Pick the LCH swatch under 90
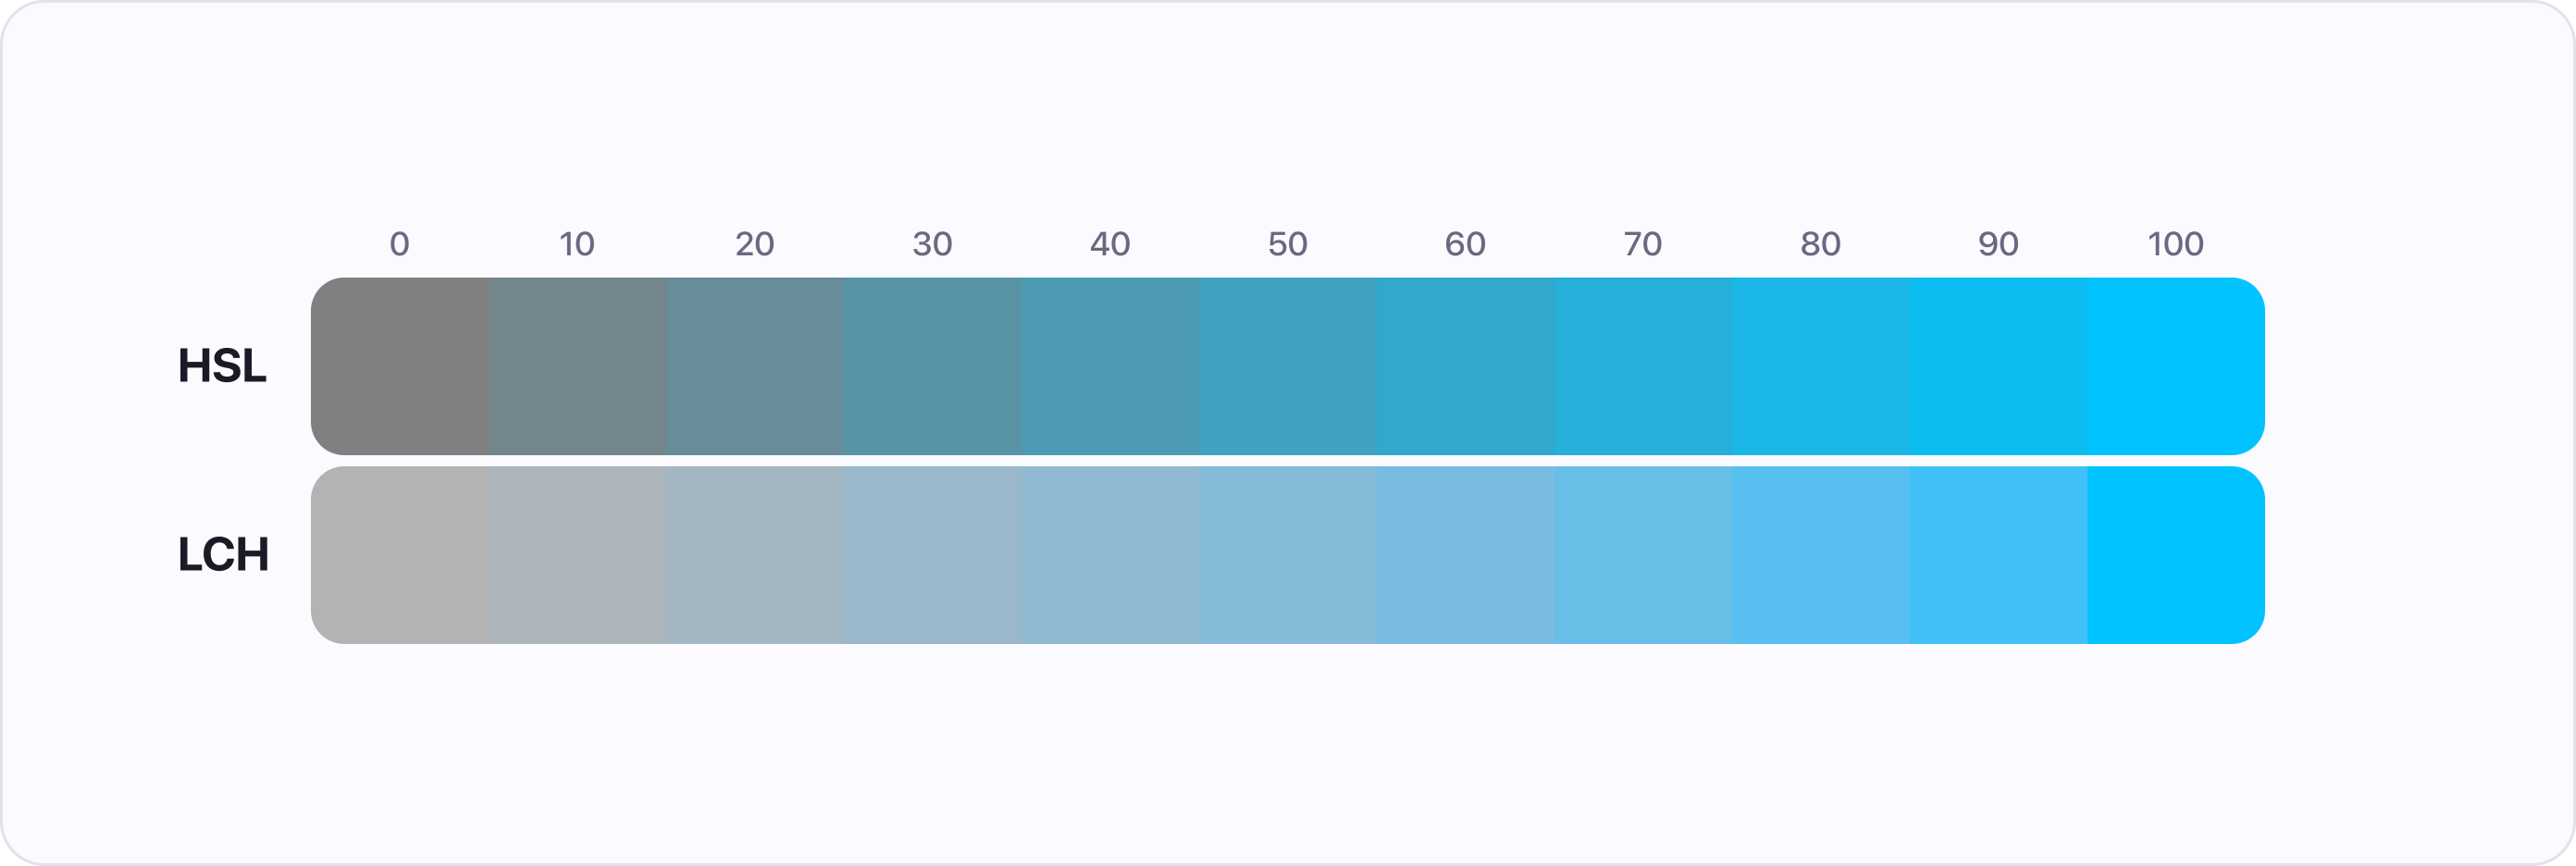The image size is (2576, 866). coord(1998,555)
